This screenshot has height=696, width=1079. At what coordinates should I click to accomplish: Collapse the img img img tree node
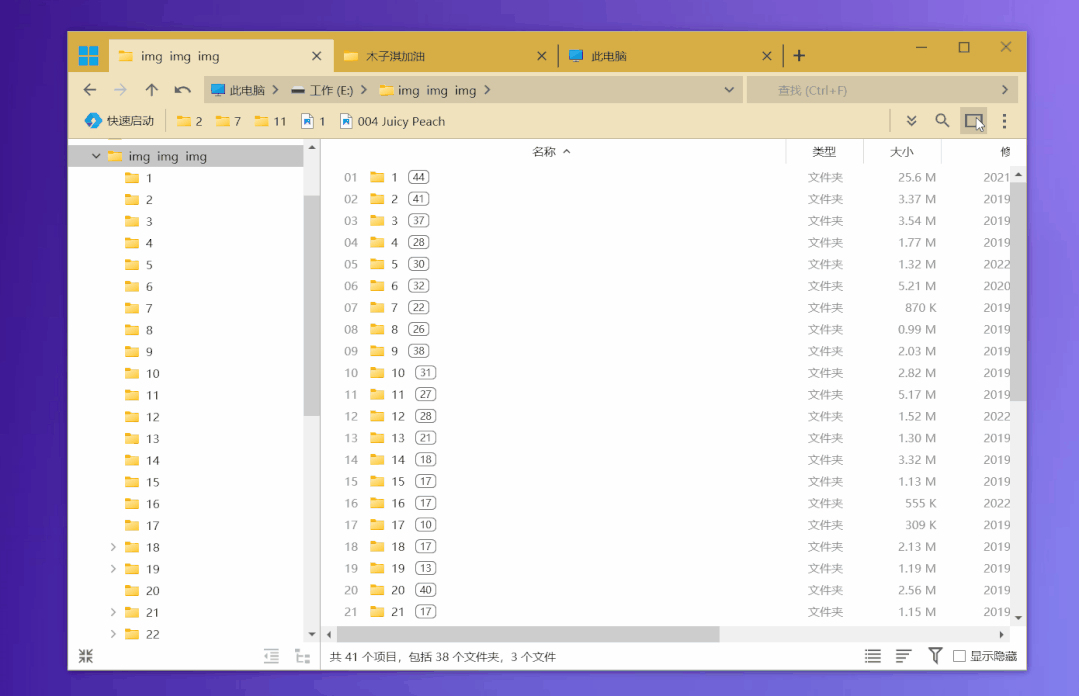pyautogui.click(x=96, y=156)
